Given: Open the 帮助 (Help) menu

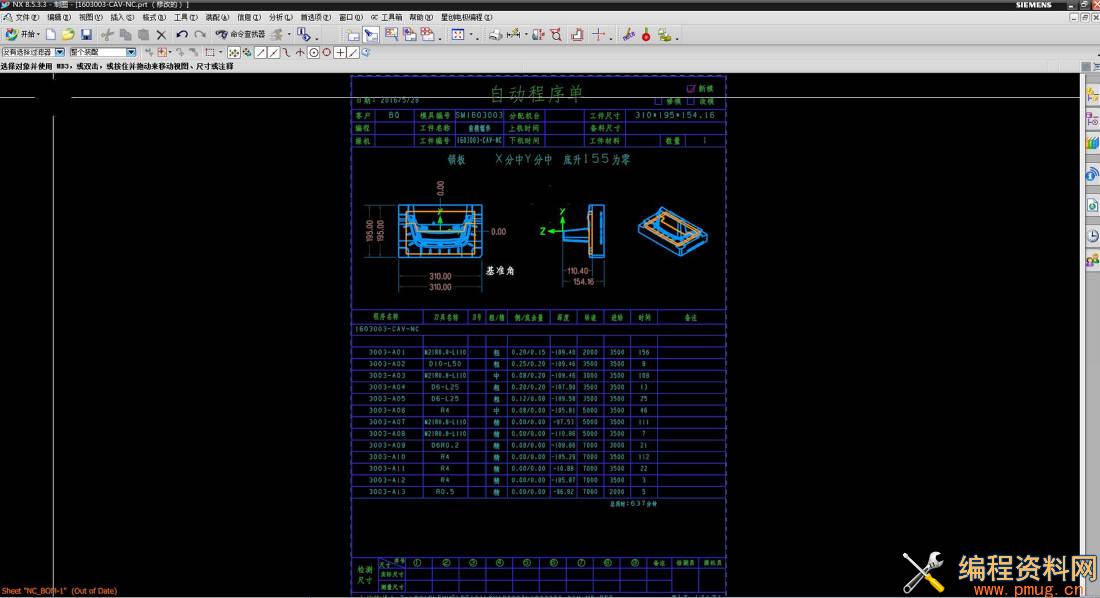Looking at the screenshot, I should click(x=421, y=17).
